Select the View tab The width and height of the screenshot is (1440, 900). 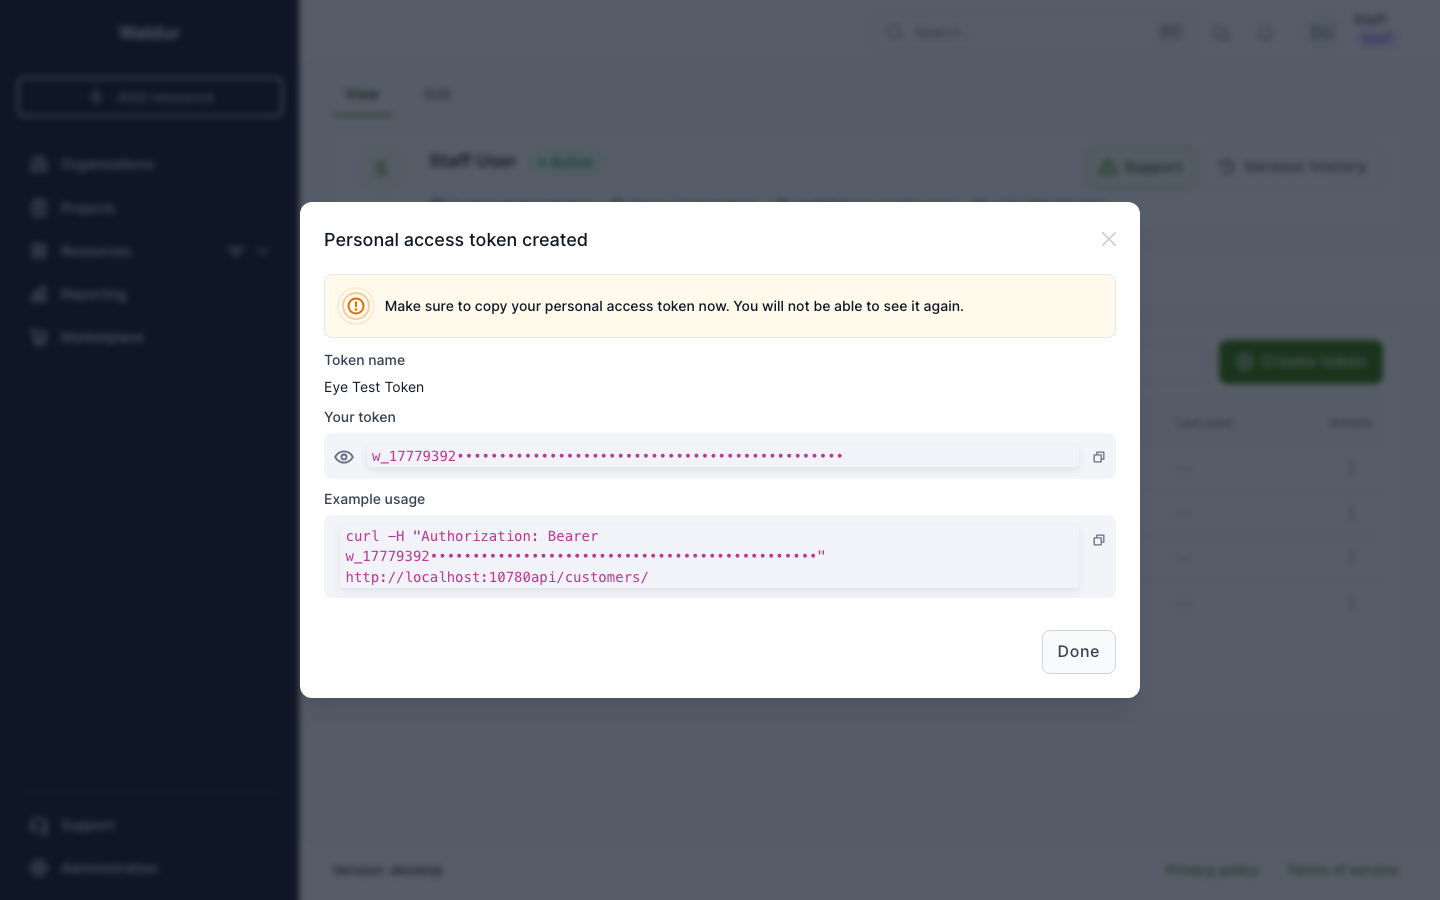tap(362, 94)
